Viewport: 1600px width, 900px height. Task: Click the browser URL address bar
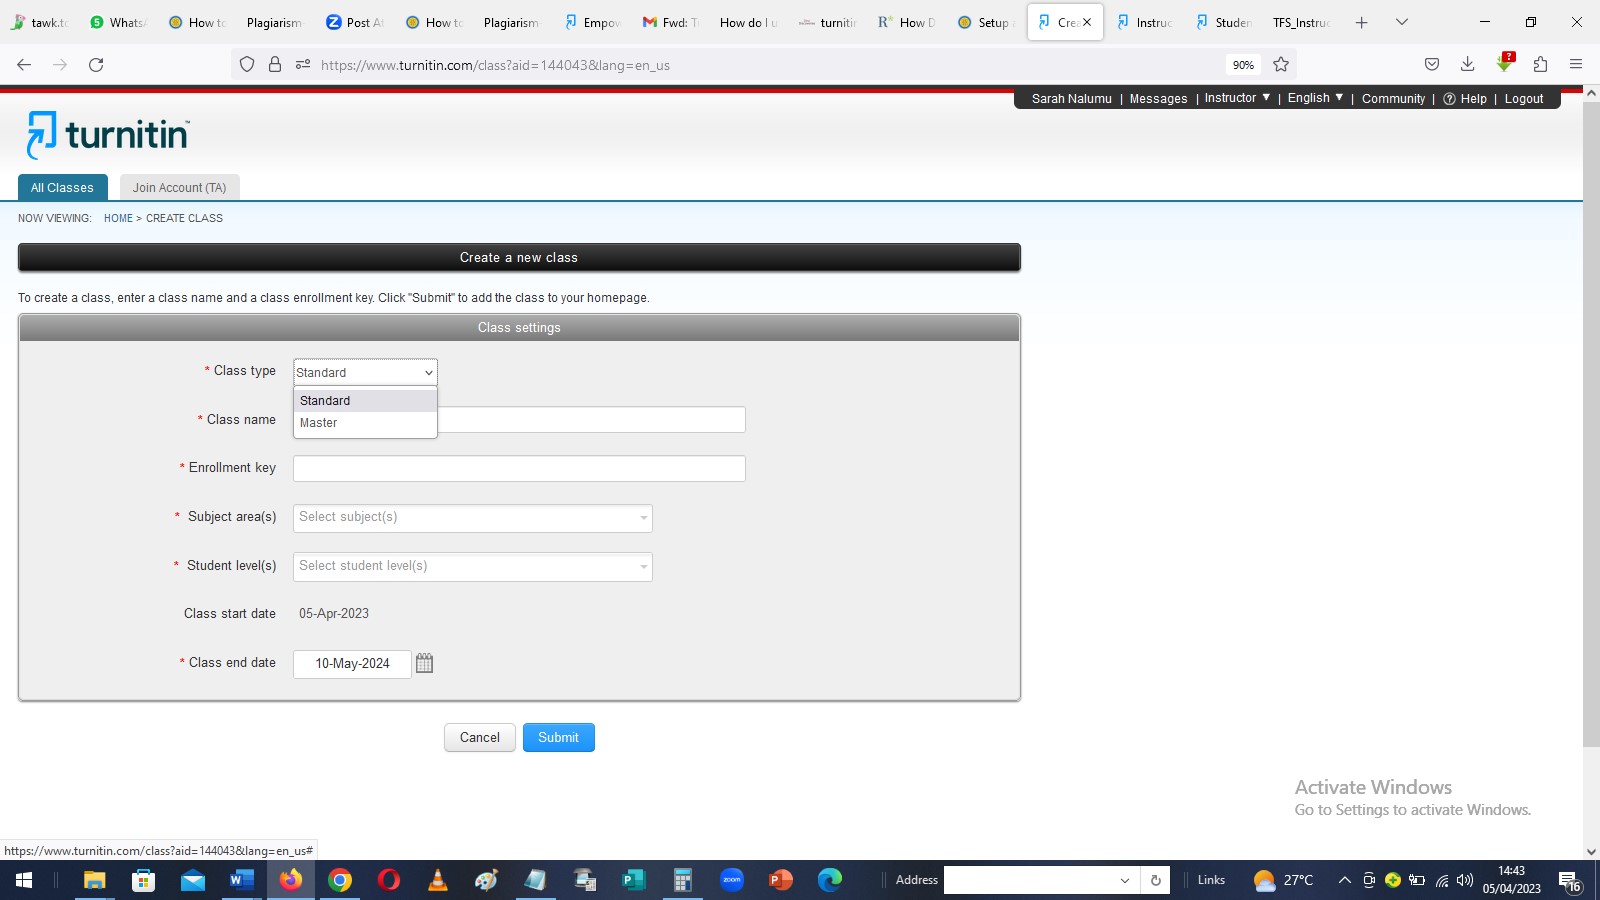pyautogui.click(x=765, y=65)
